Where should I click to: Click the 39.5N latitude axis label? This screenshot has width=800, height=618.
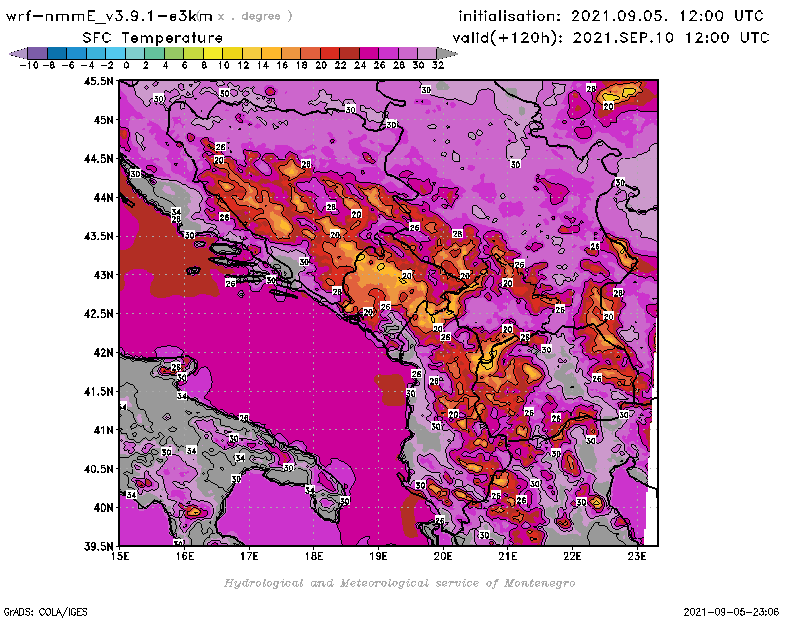(x=98, y=547)
